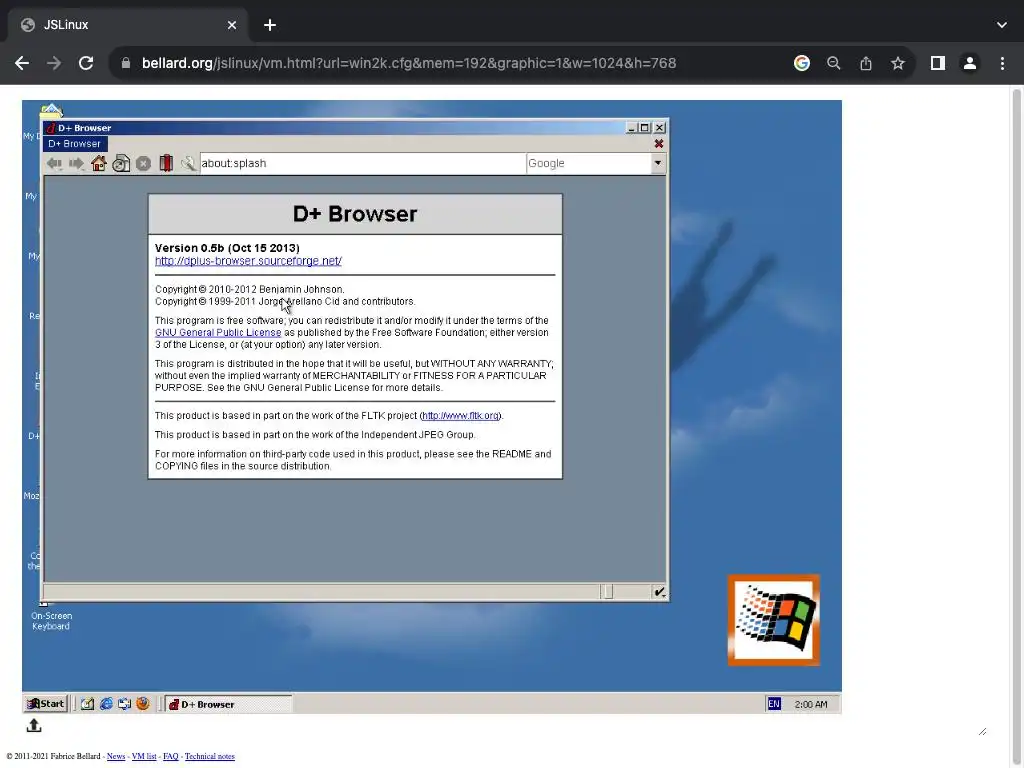This screenshot has height=768, width=1024.
Task: Click the Show Desktop quick launch icon
Action: tap(88, 704)
